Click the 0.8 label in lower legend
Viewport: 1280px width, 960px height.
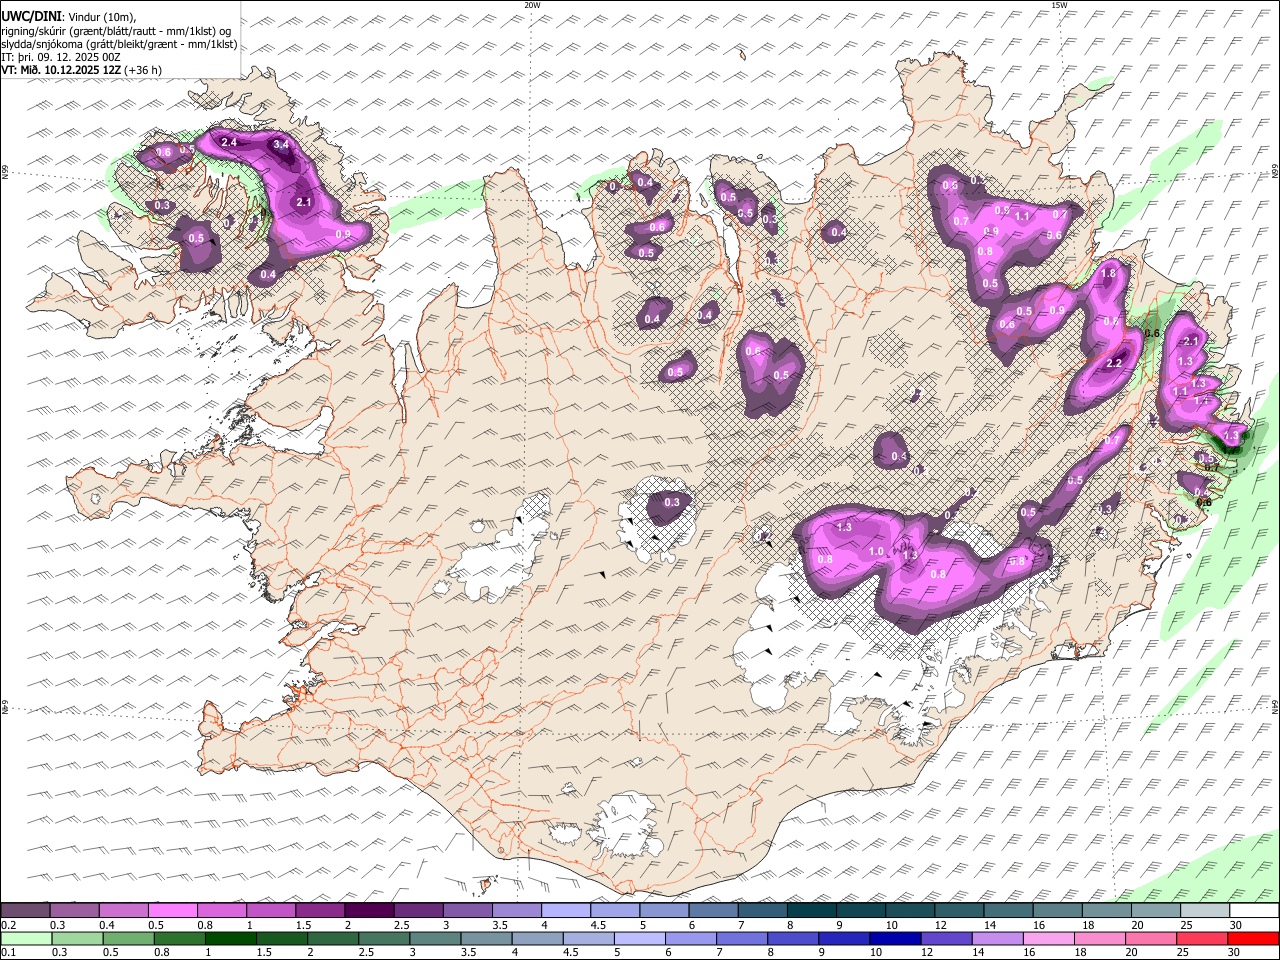[x=162, y=953]
